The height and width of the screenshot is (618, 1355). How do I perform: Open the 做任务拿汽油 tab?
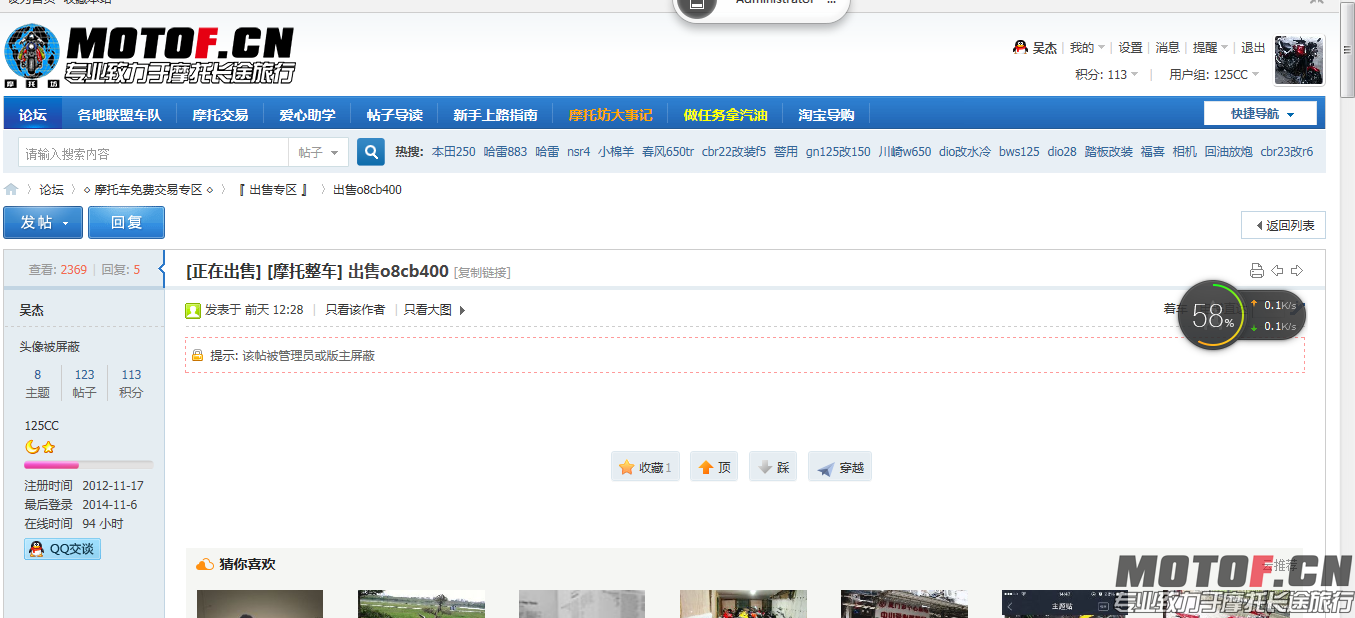[x=725, y=114]
